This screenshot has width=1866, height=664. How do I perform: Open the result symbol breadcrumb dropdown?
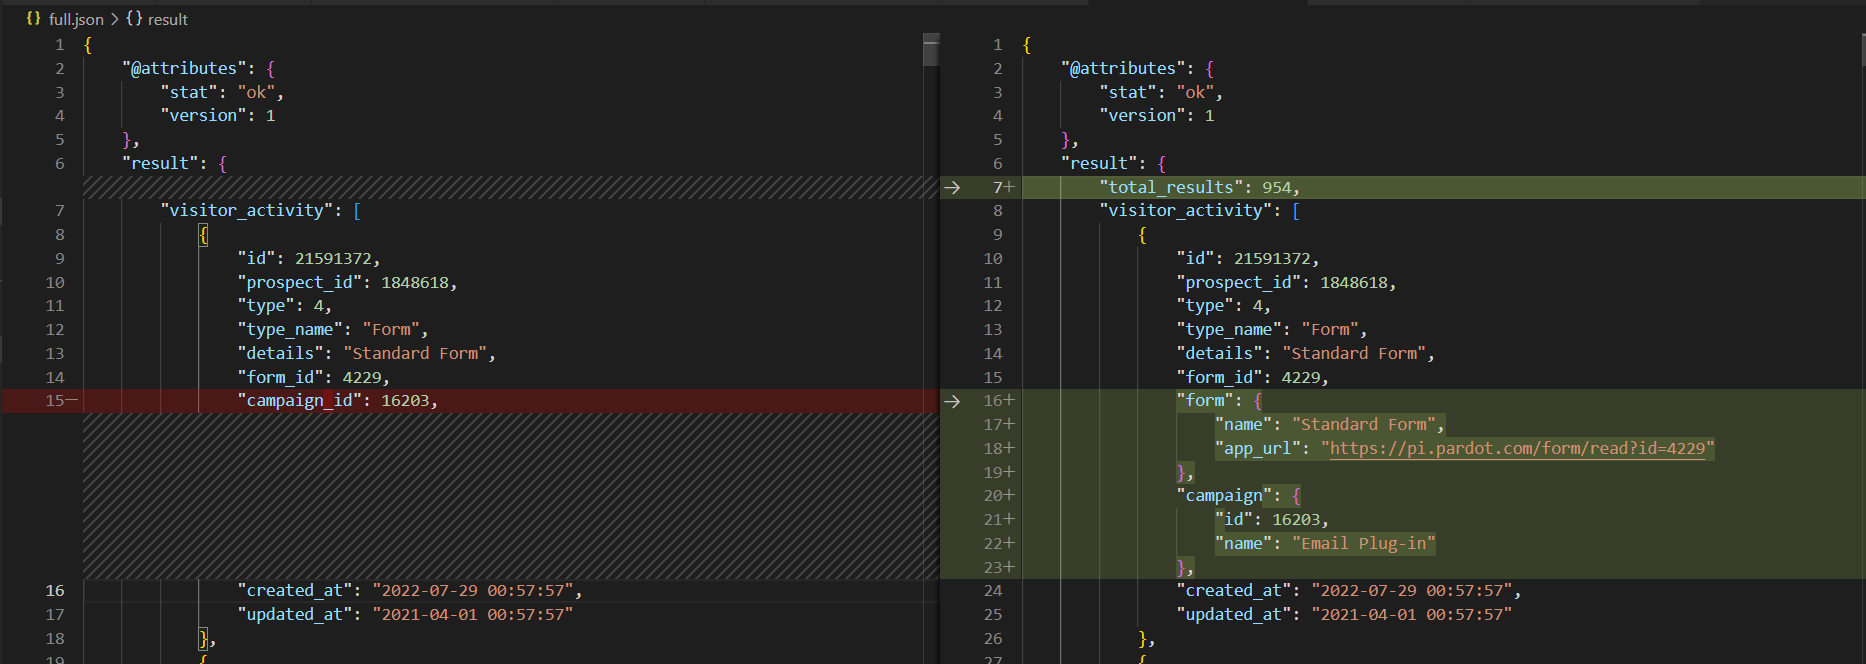(x=167, y=19)
